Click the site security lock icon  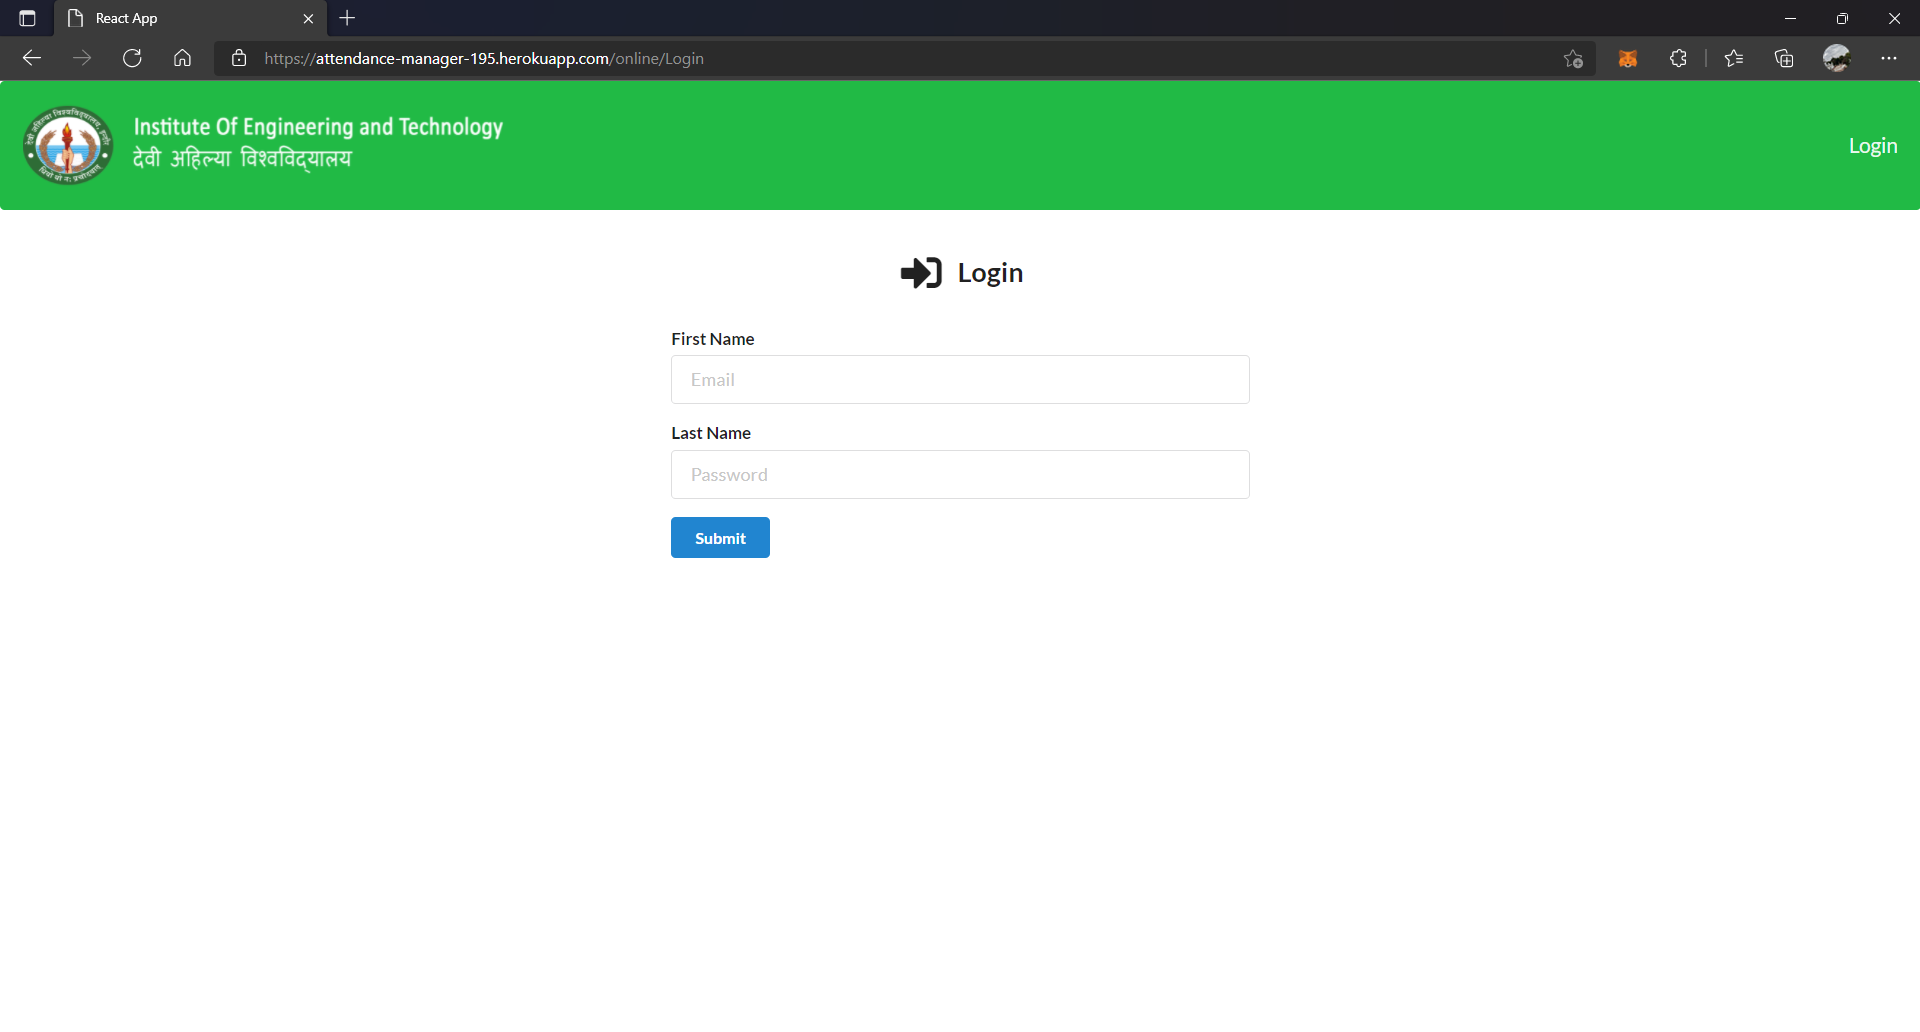coord(238,58)
